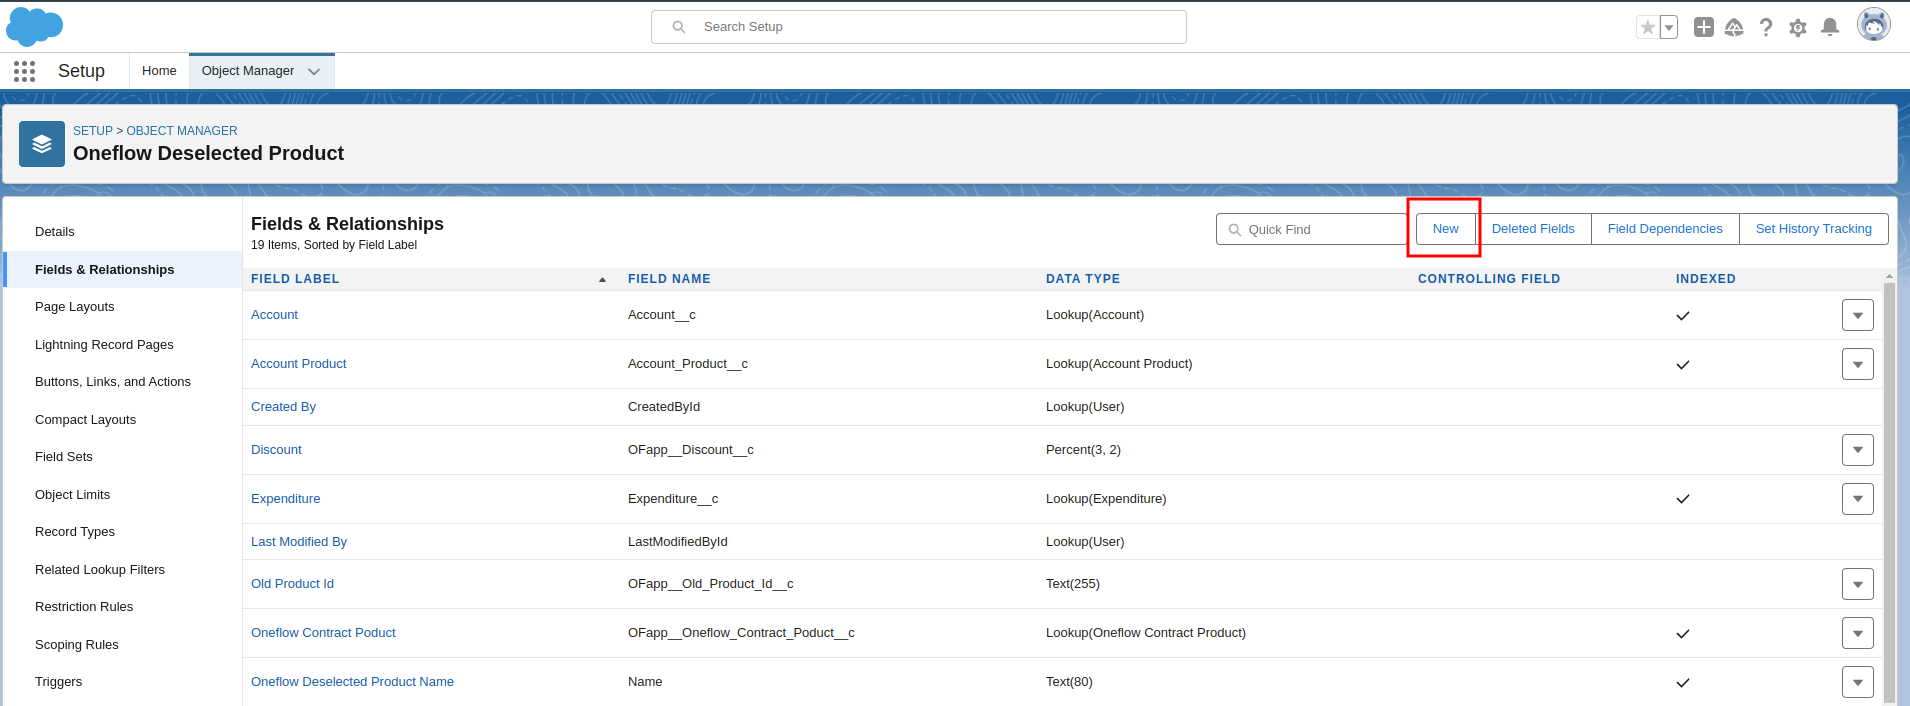Viewport: 1910px width, 706px height.
Task: Select Fields & Relationships in the sidebar
Action: tap(123, 270)
